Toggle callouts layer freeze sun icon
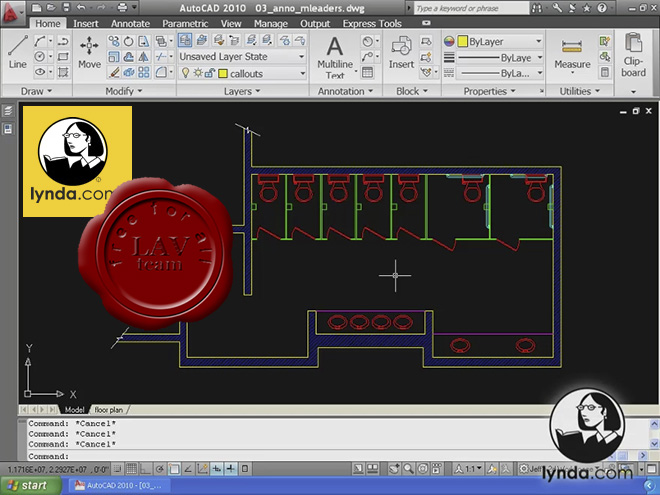 (198, 73)
